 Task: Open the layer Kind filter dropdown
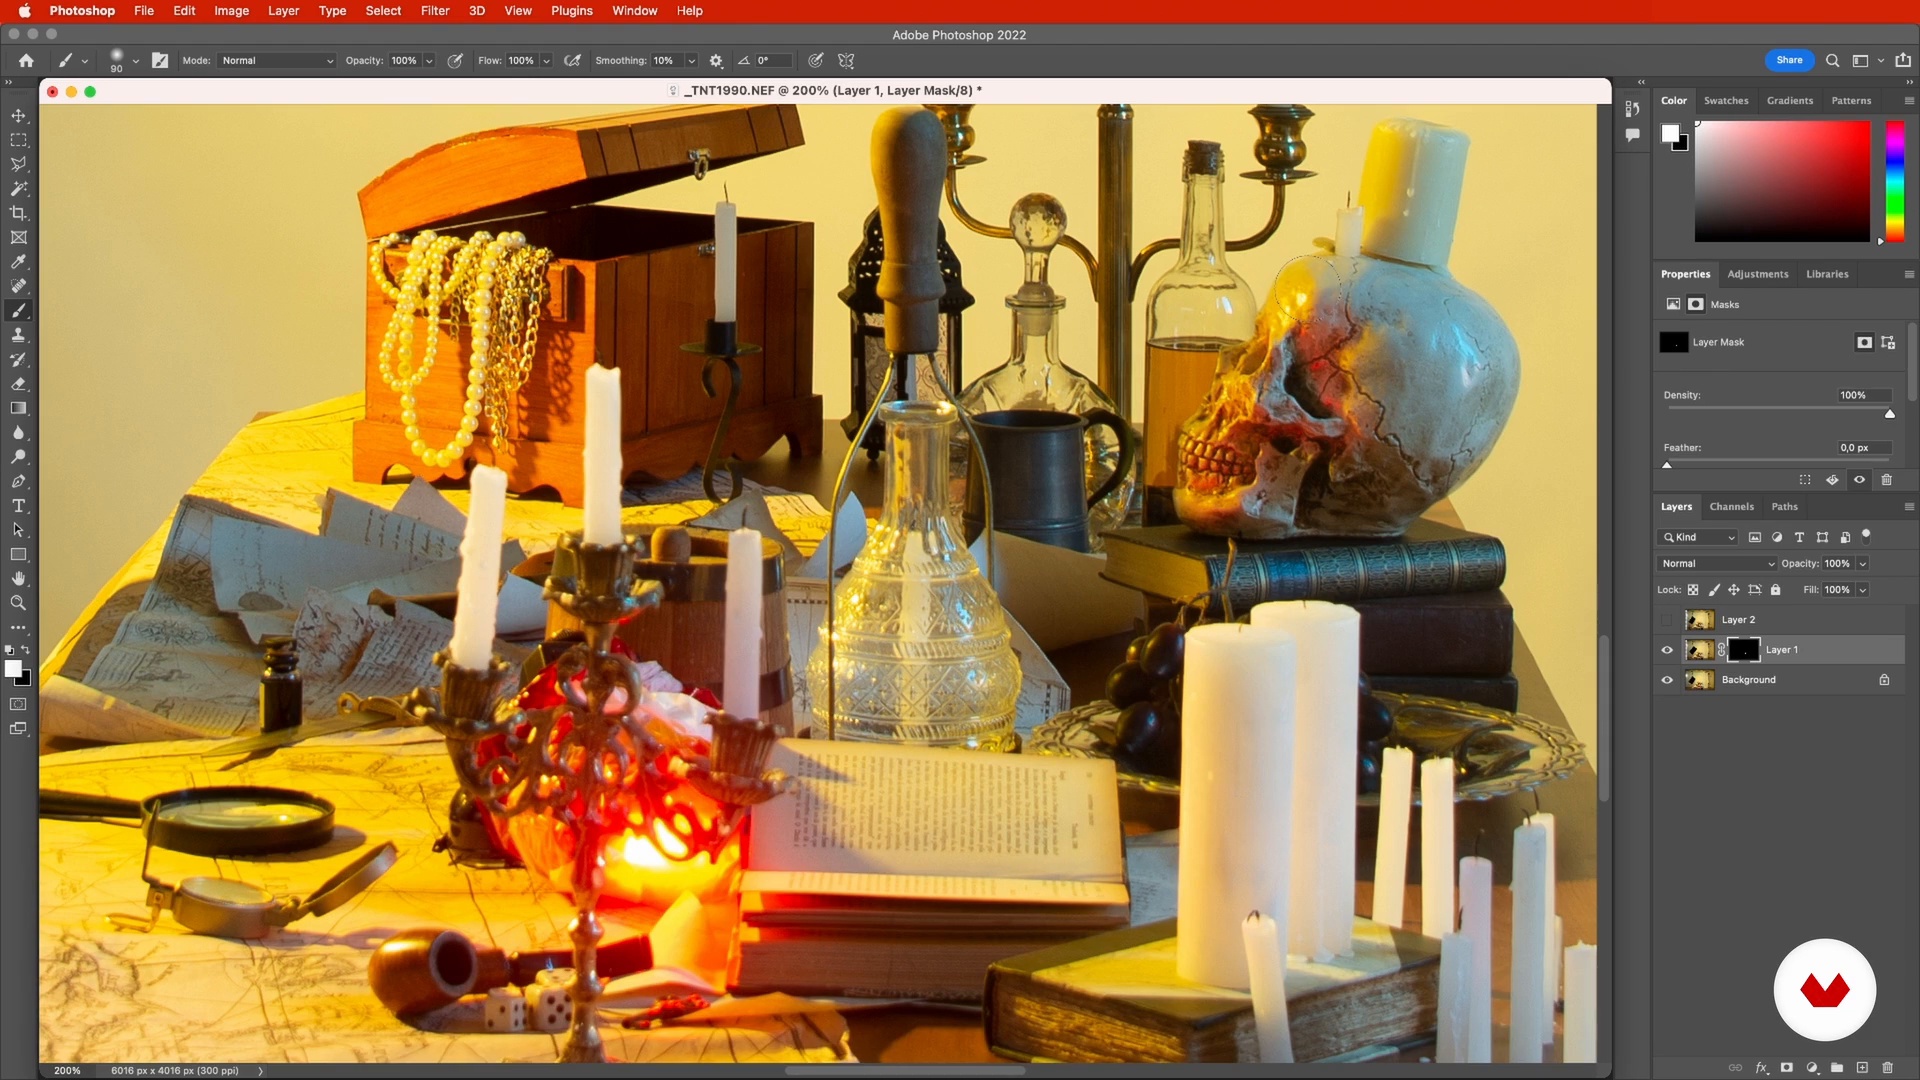pyautogui.click(x=1699, y=538)
